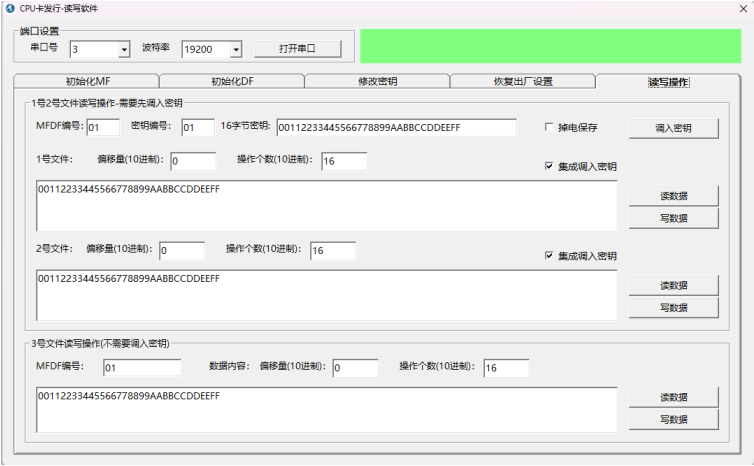Viewport: 754px width, 466px height.
Task: Click 读数据 for 3号文件
Action: point(673,397)
